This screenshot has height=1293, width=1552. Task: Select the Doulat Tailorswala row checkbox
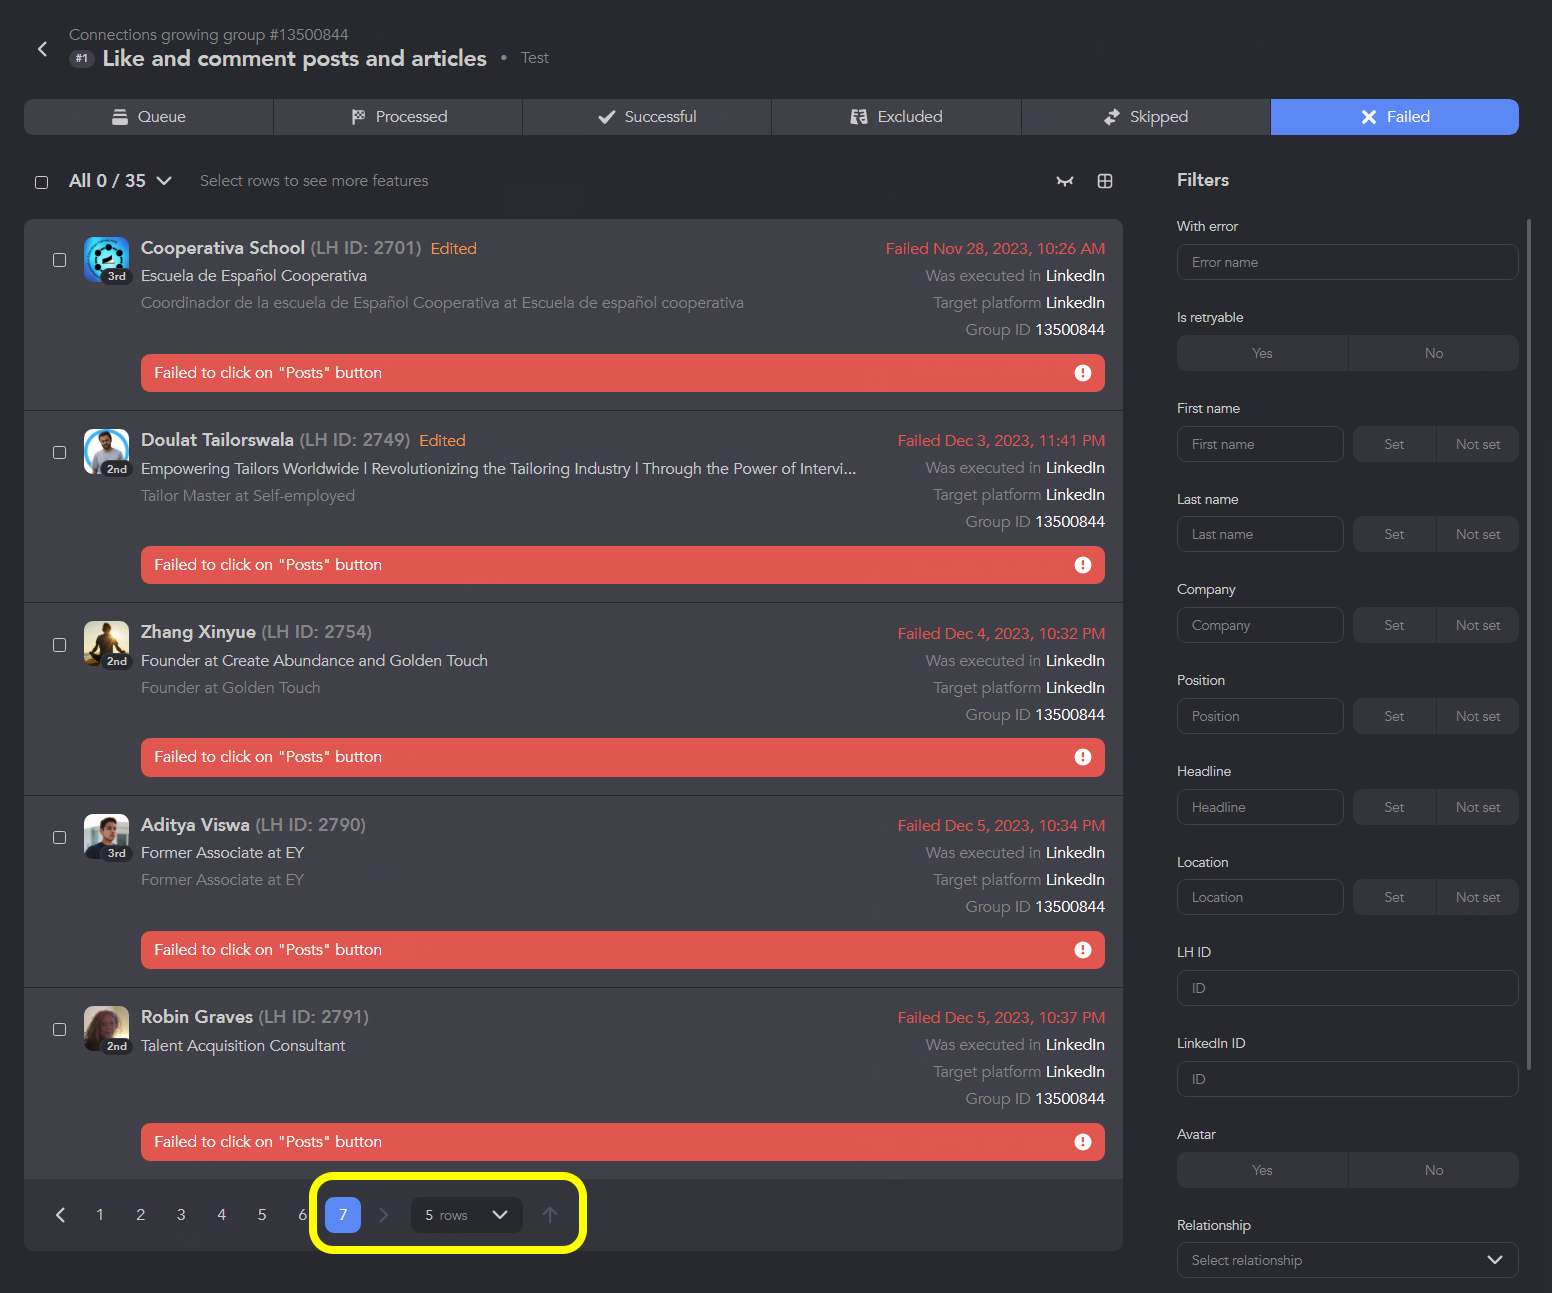pos(59,452)
